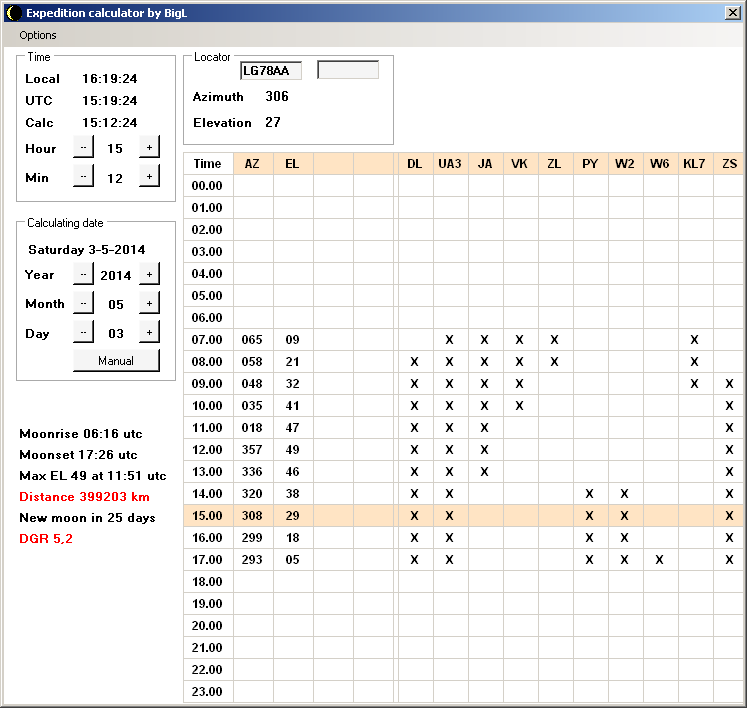
Task: Increase the Hour value with plus button
Action: (x=149, y=147)
